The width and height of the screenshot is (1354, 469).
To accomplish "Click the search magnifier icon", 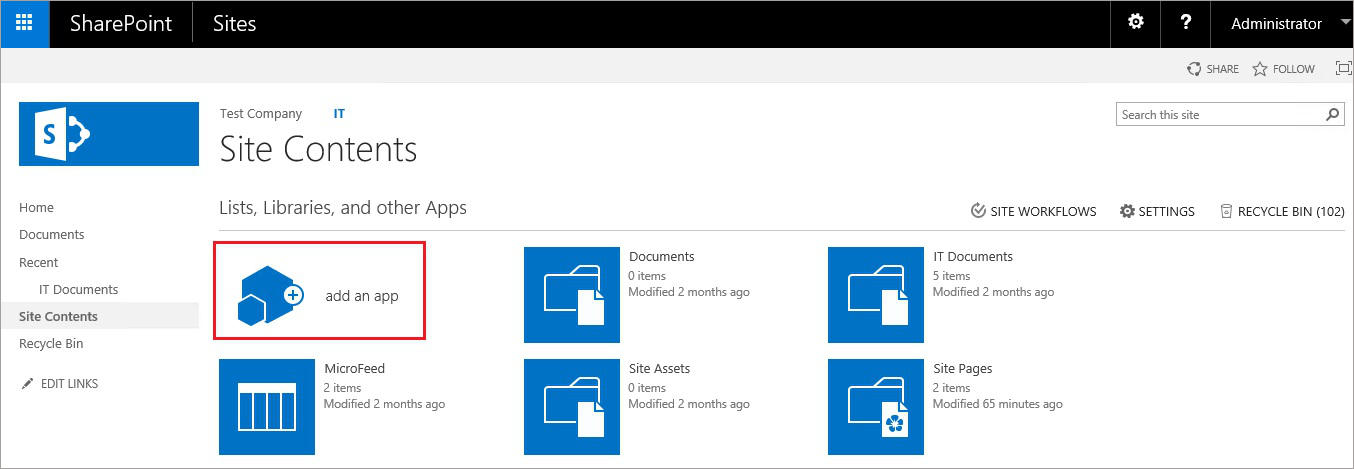I will point(1333,115).
